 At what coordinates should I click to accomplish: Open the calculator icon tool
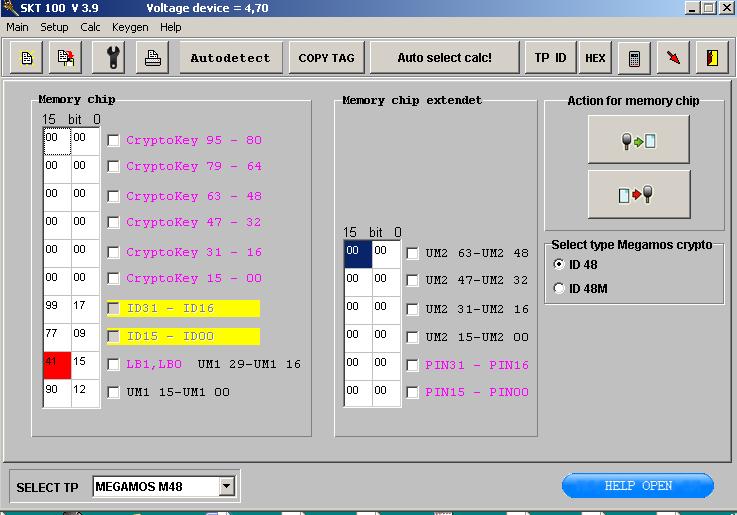[634, 58]
